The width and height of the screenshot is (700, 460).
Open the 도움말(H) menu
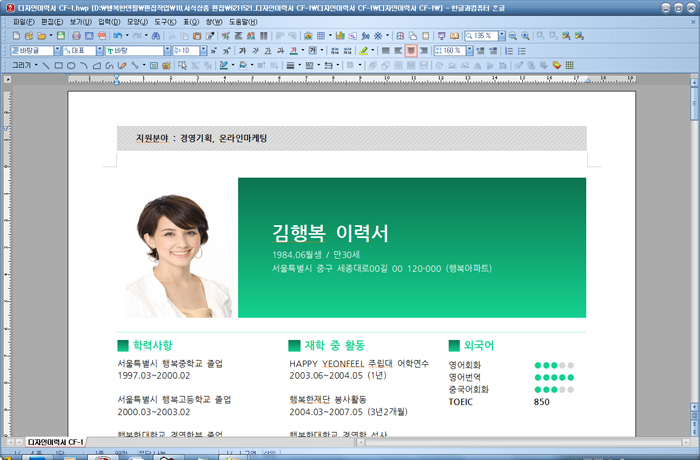point(243,22)
